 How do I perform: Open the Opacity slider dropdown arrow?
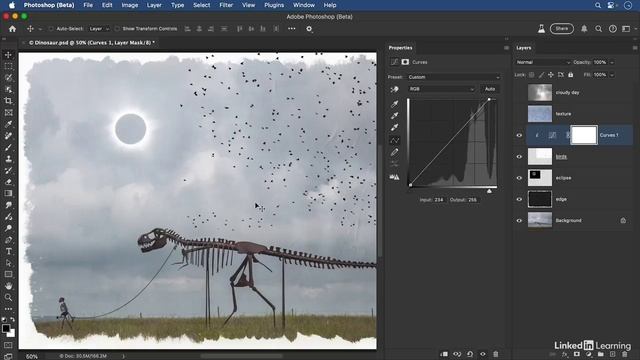[x=611, y=62]
